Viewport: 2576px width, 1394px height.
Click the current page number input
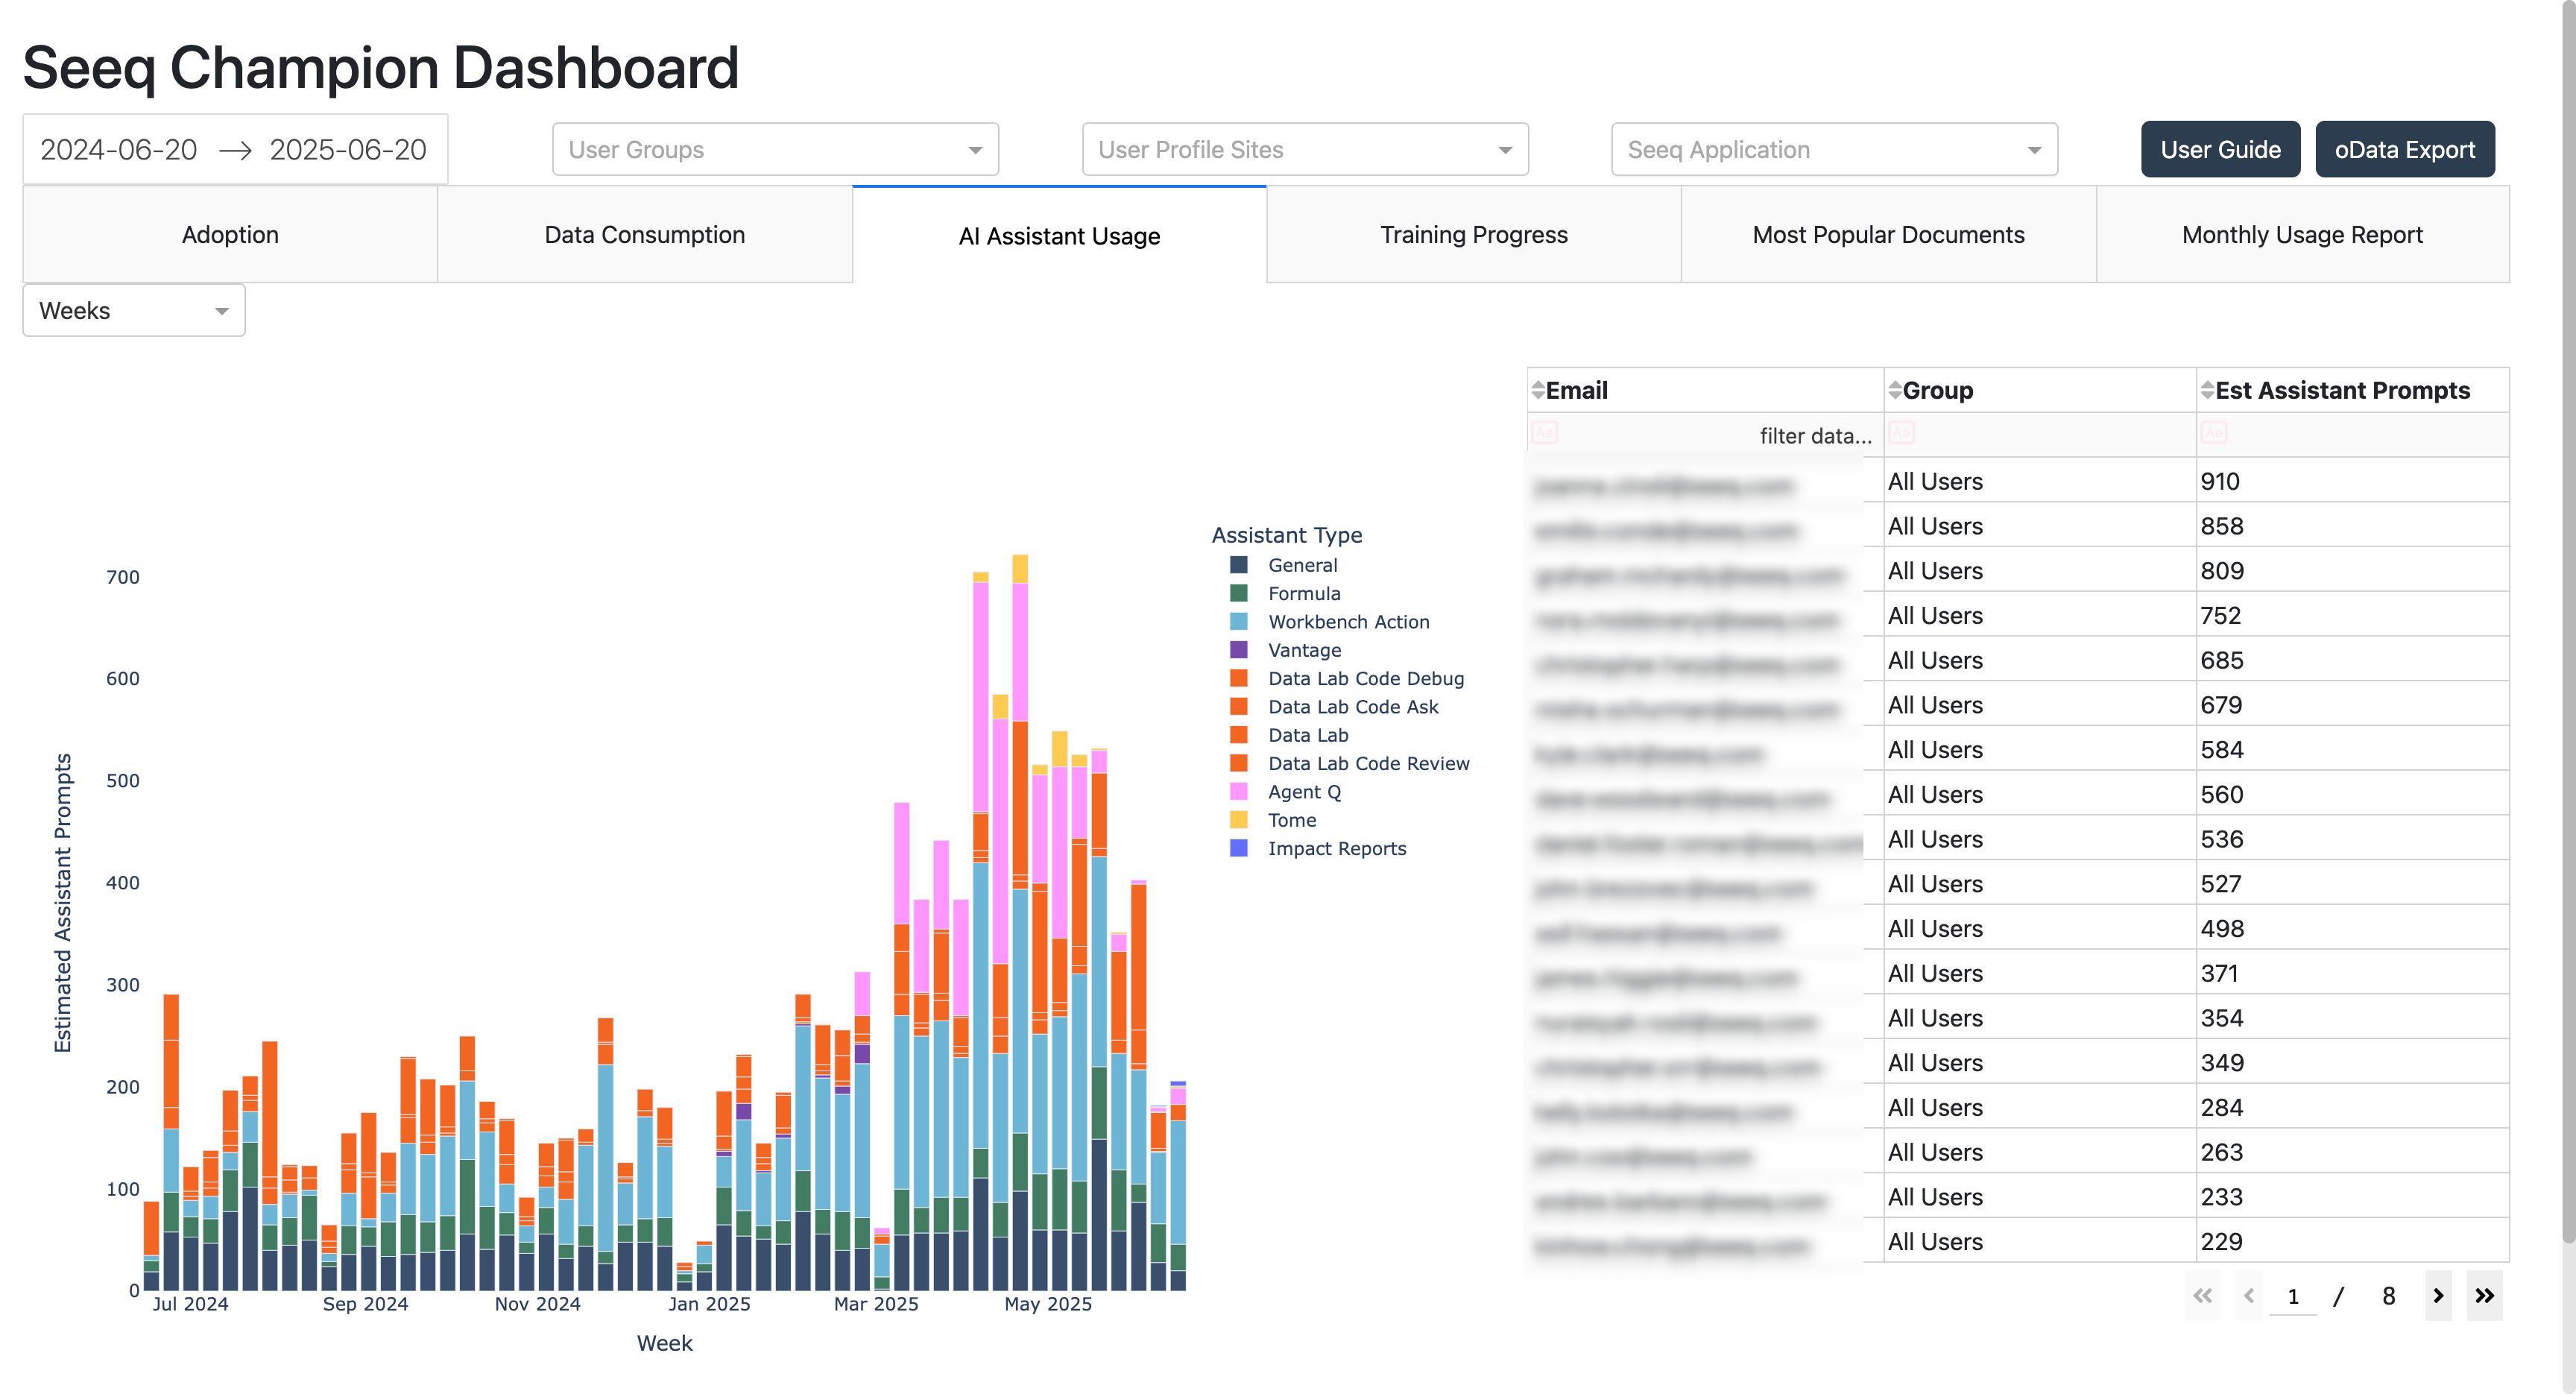pyautogui.click(x=2292, y=1297)
